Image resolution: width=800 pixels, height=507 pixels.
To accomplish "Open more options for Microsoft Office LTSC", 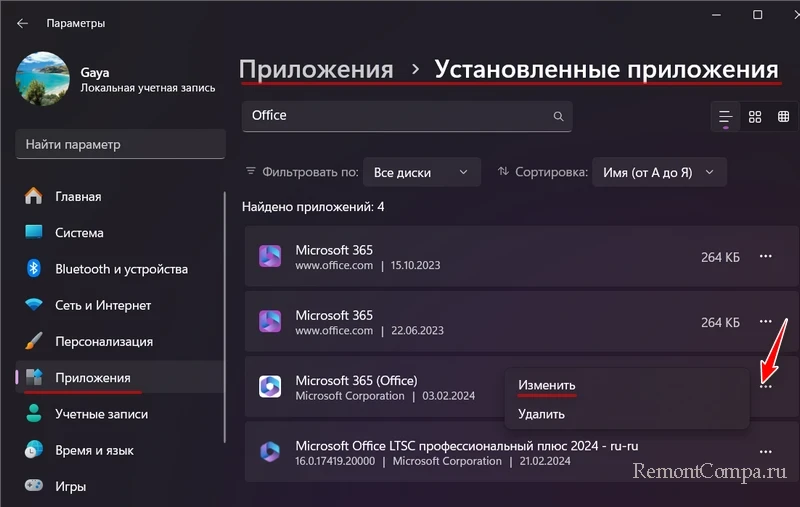I will pos(765,452).
